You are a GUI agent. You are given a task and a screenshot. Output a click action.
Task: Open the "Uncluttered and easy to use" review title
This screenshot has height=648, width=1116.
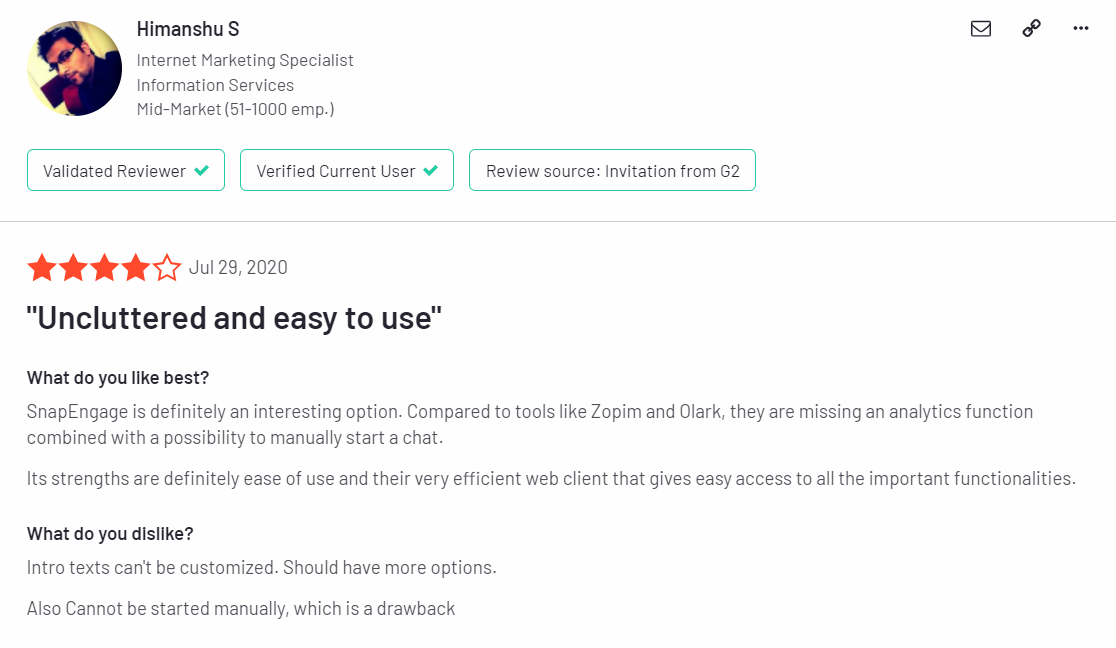(x=234, y=318)
